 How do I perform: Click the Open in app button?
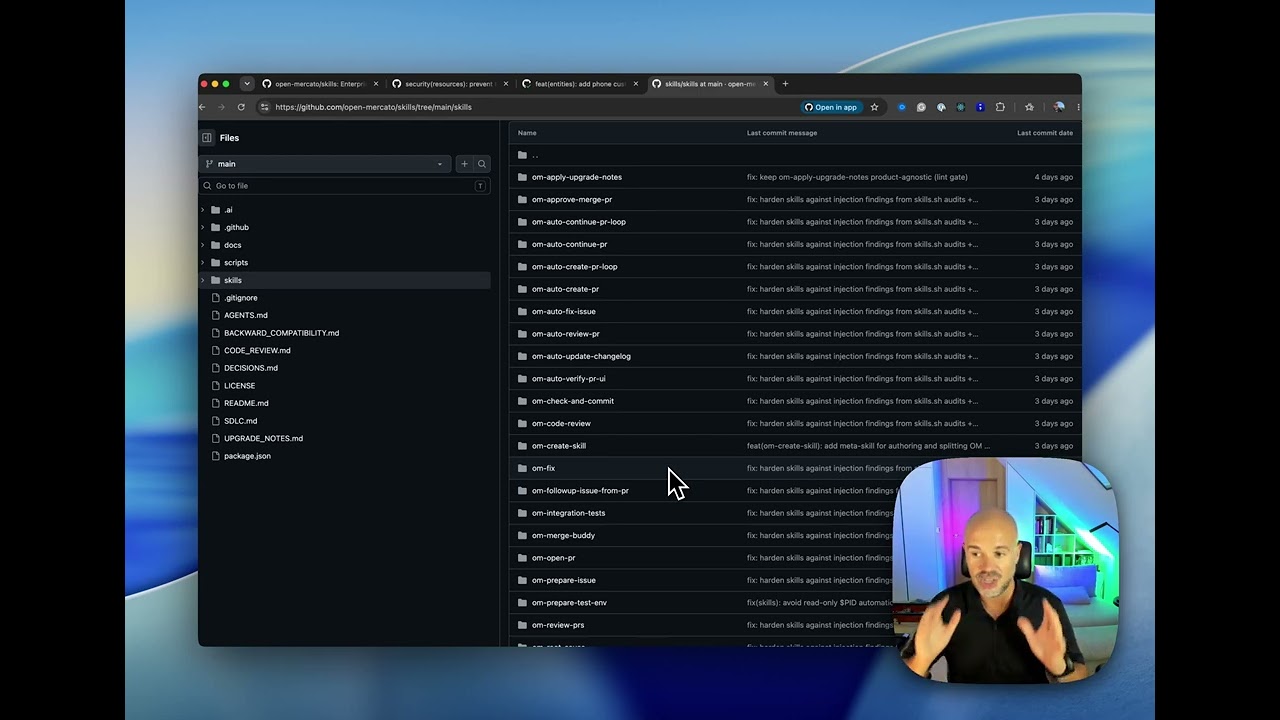[x=831, y=107]
